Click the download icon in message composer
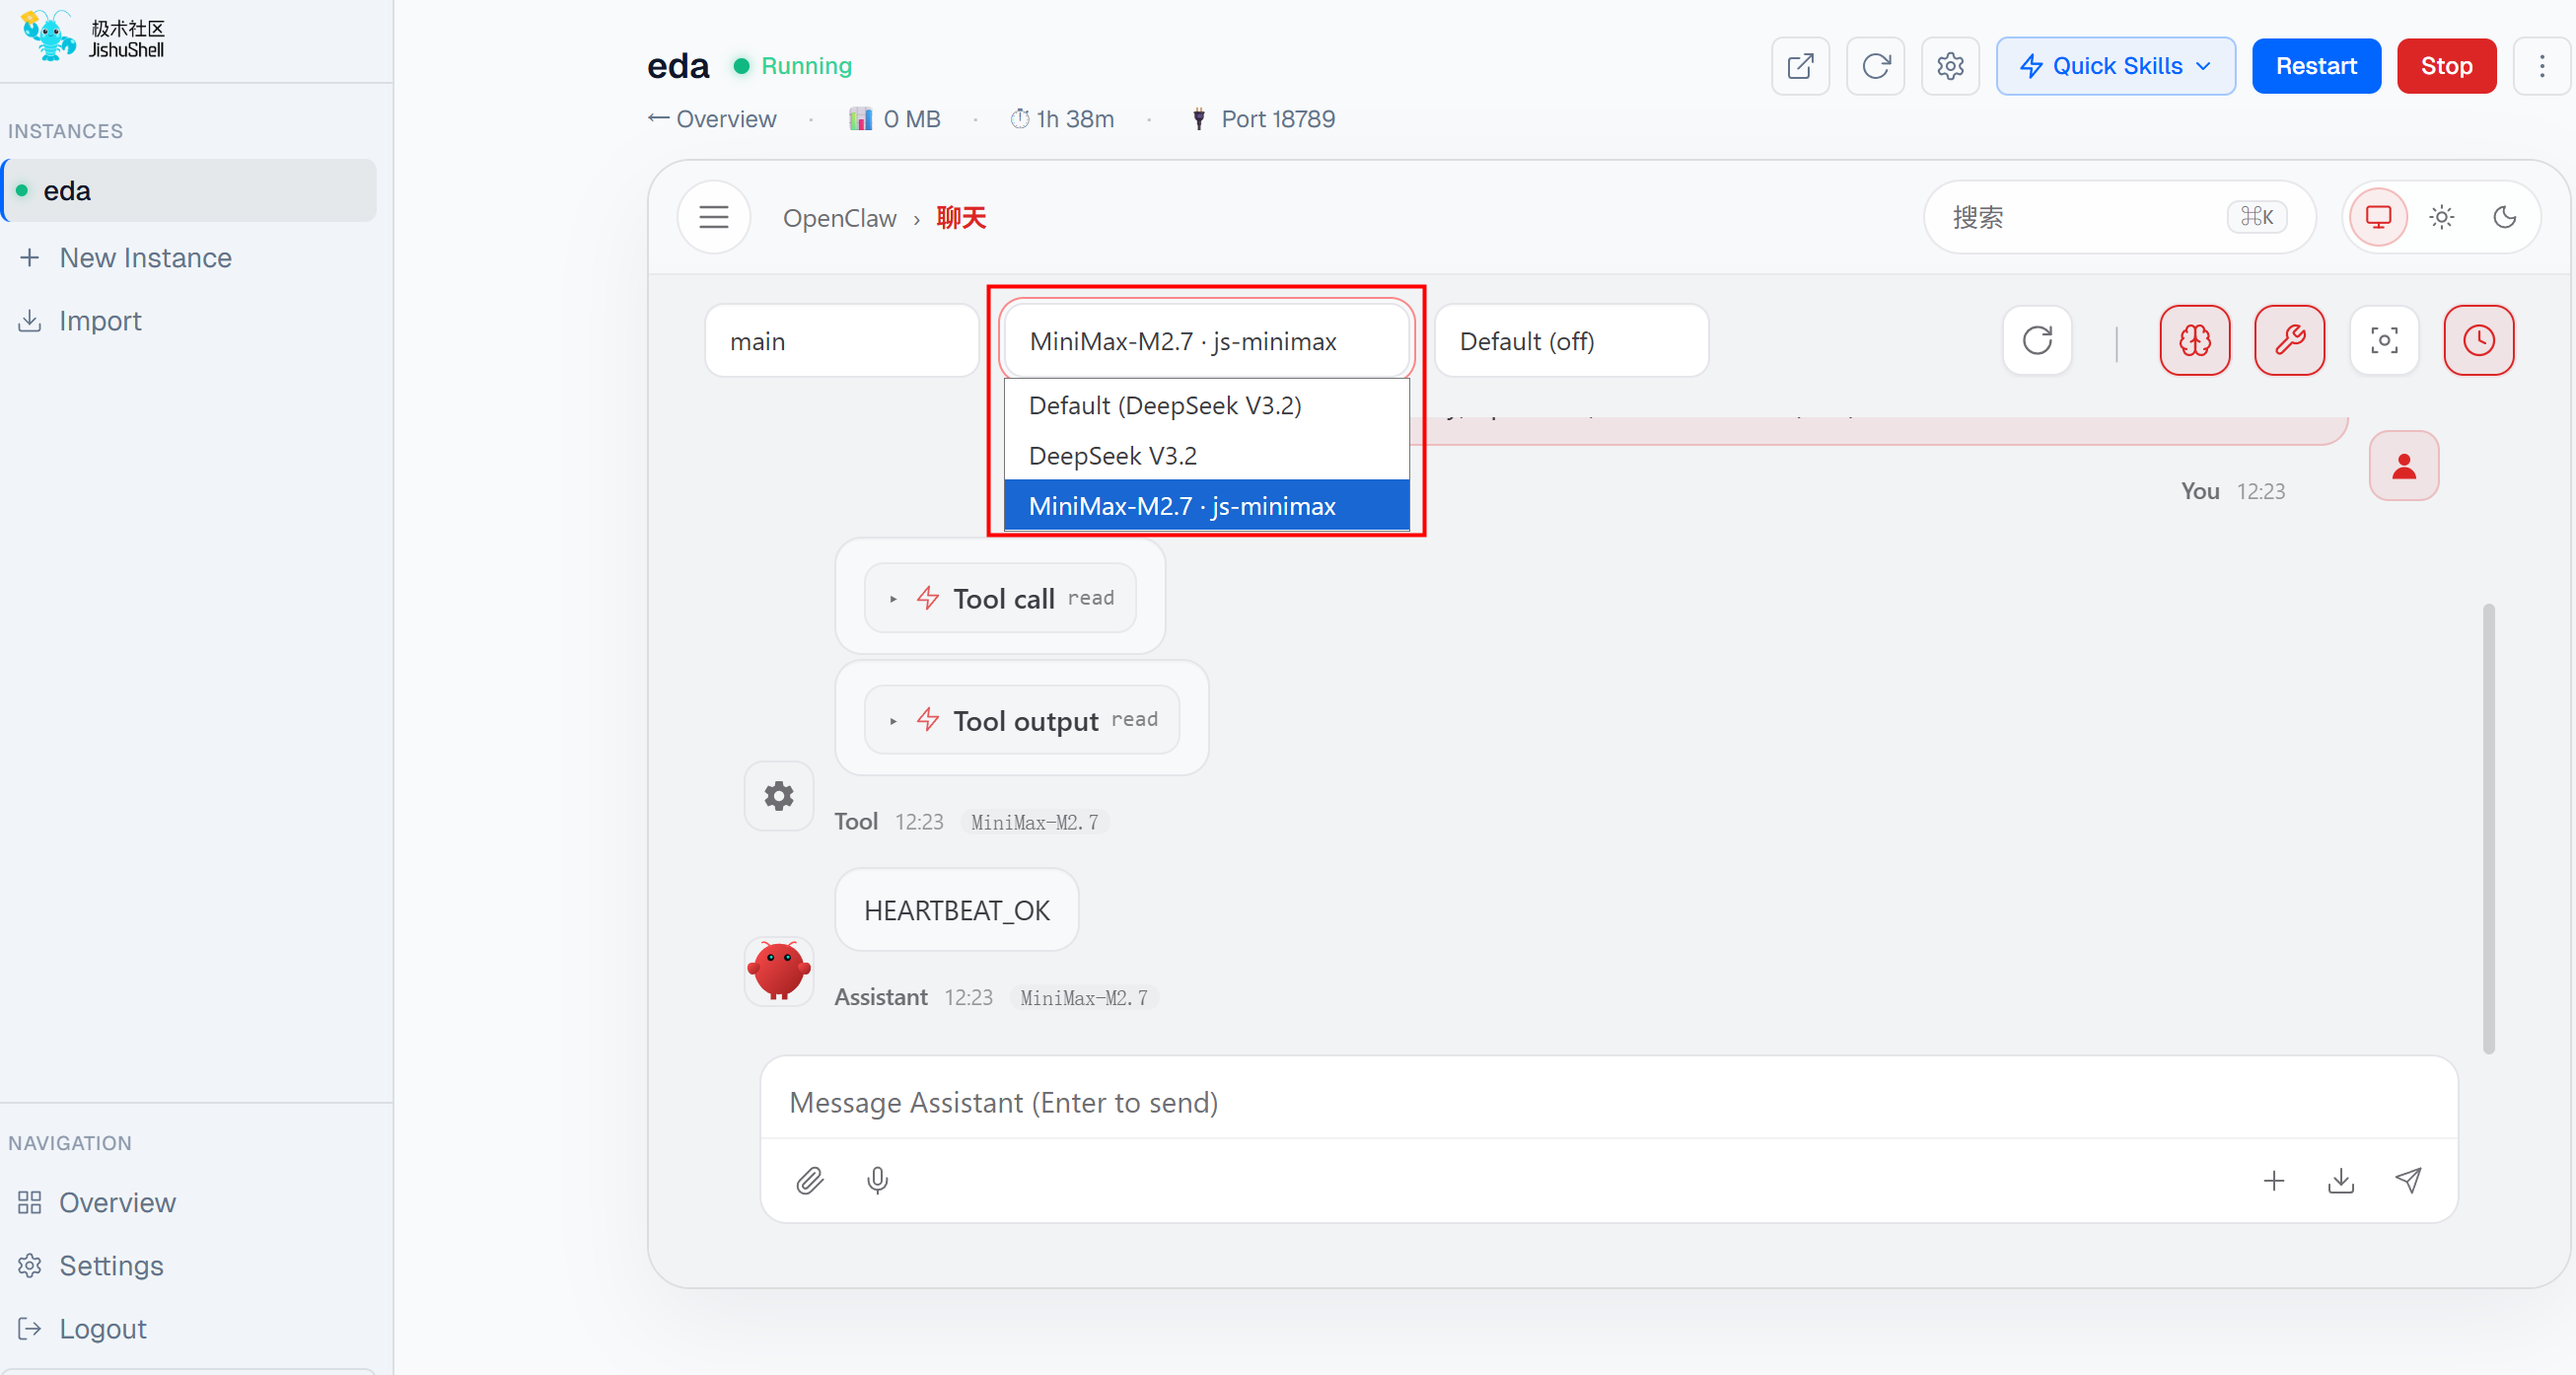The height and width of the screenshot is (1375, 2576). click(x=2341, y=1181)
